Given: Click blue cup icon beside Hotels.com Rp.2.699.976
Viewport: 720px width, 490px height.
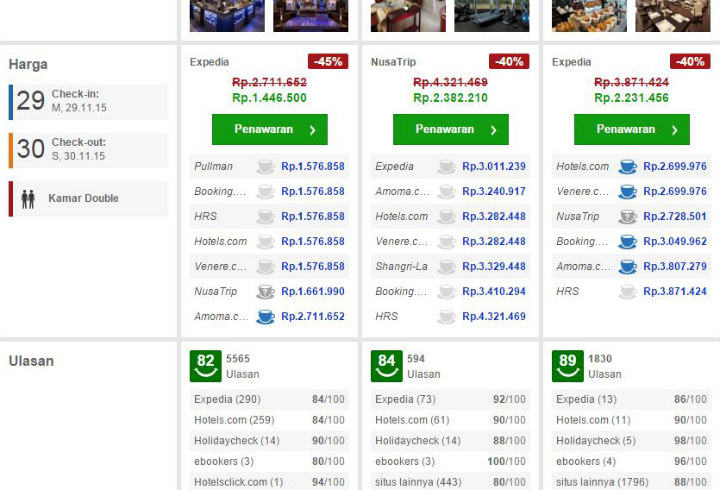Looking at the screenshot, I should pos(628,166).
